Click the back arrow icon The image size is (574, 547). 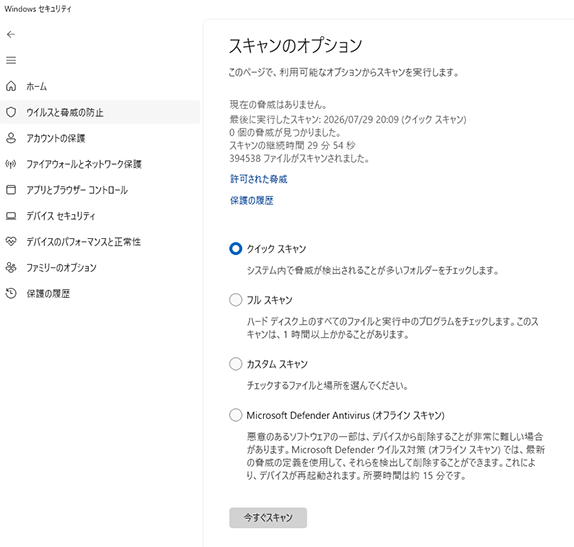[x=11, y=34]
